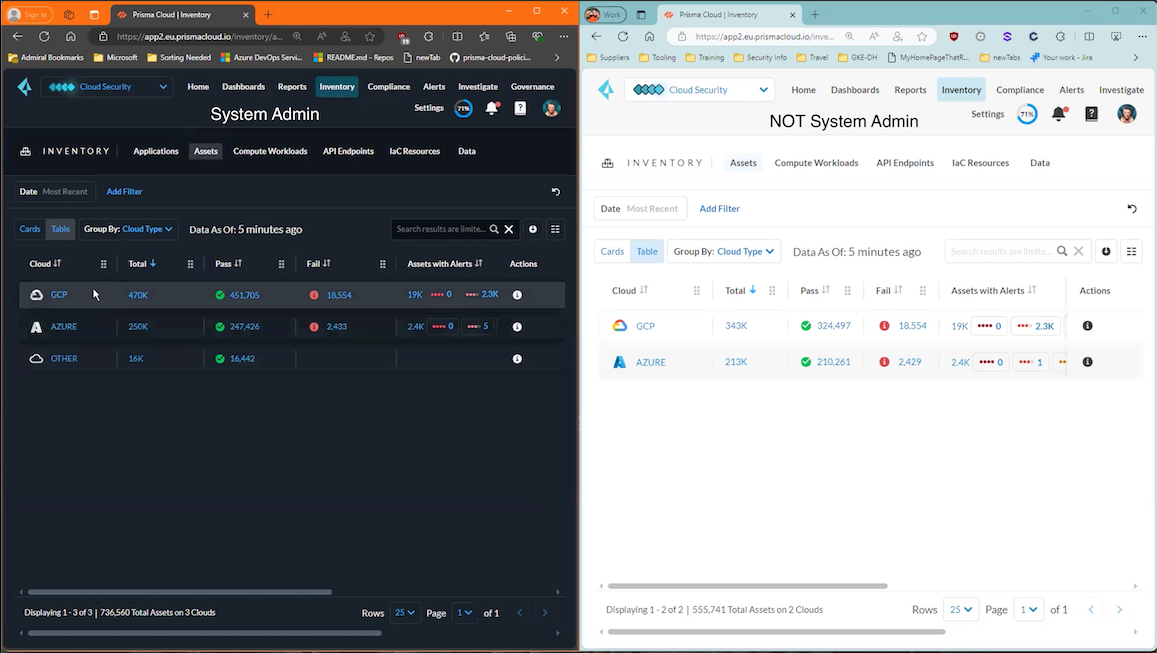This screenshot has height=653, width=1157.
Task: Click Add Filter in the light window
Action: pos(719,209)
